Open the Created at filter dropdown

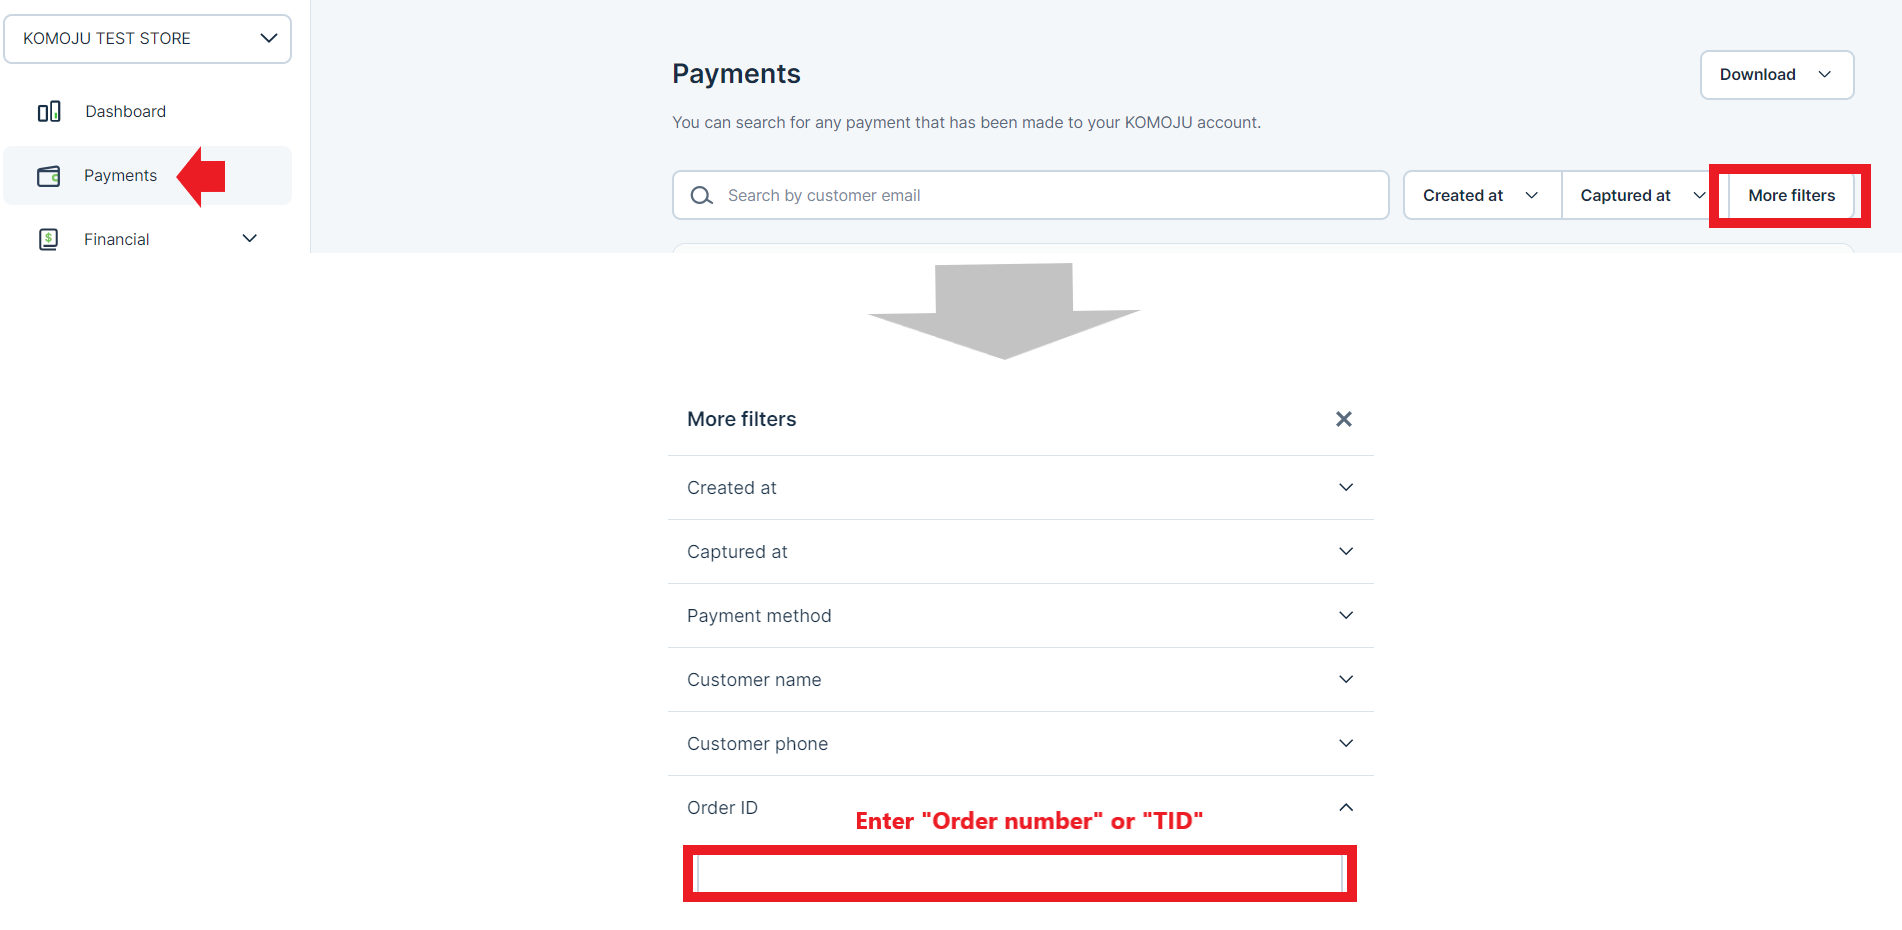coord(1480,196)
